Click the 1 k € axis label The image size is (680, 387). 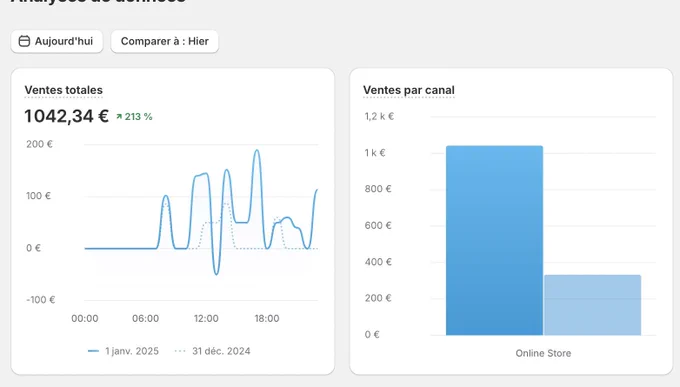[x=375, y=153]
